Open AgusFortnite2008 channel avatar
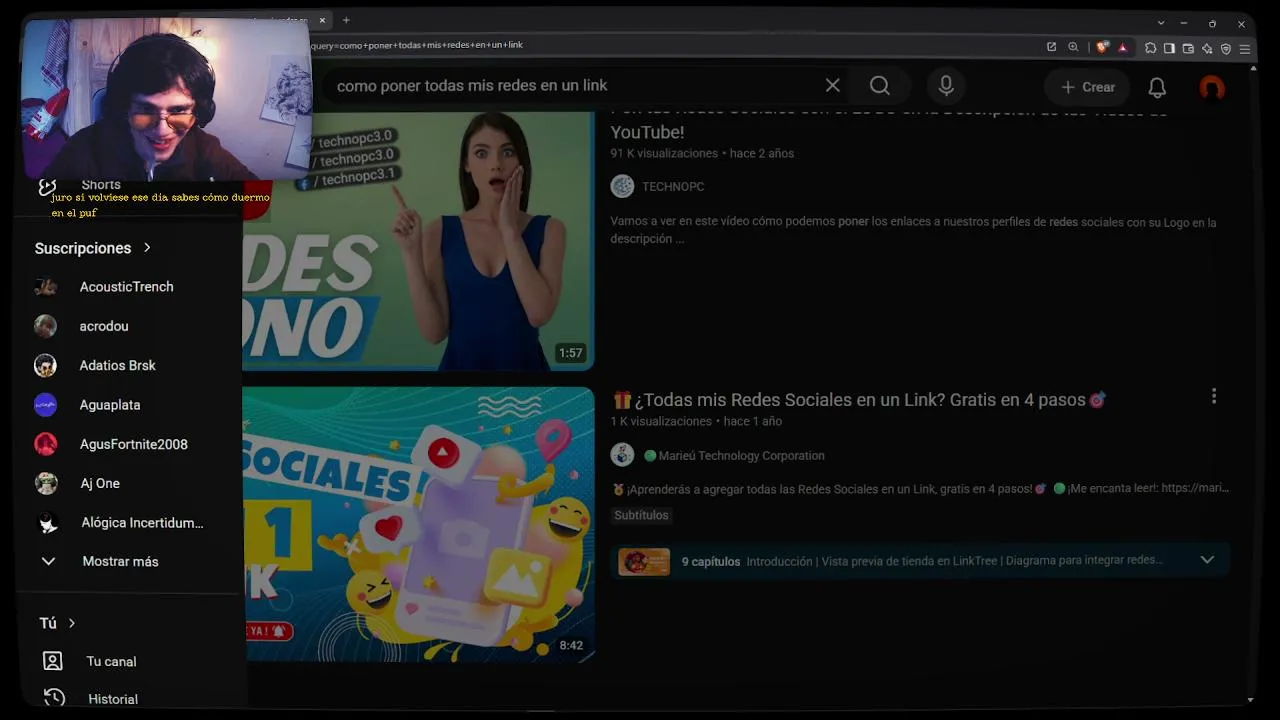The image size is (1280, 720). pos(45,444)
